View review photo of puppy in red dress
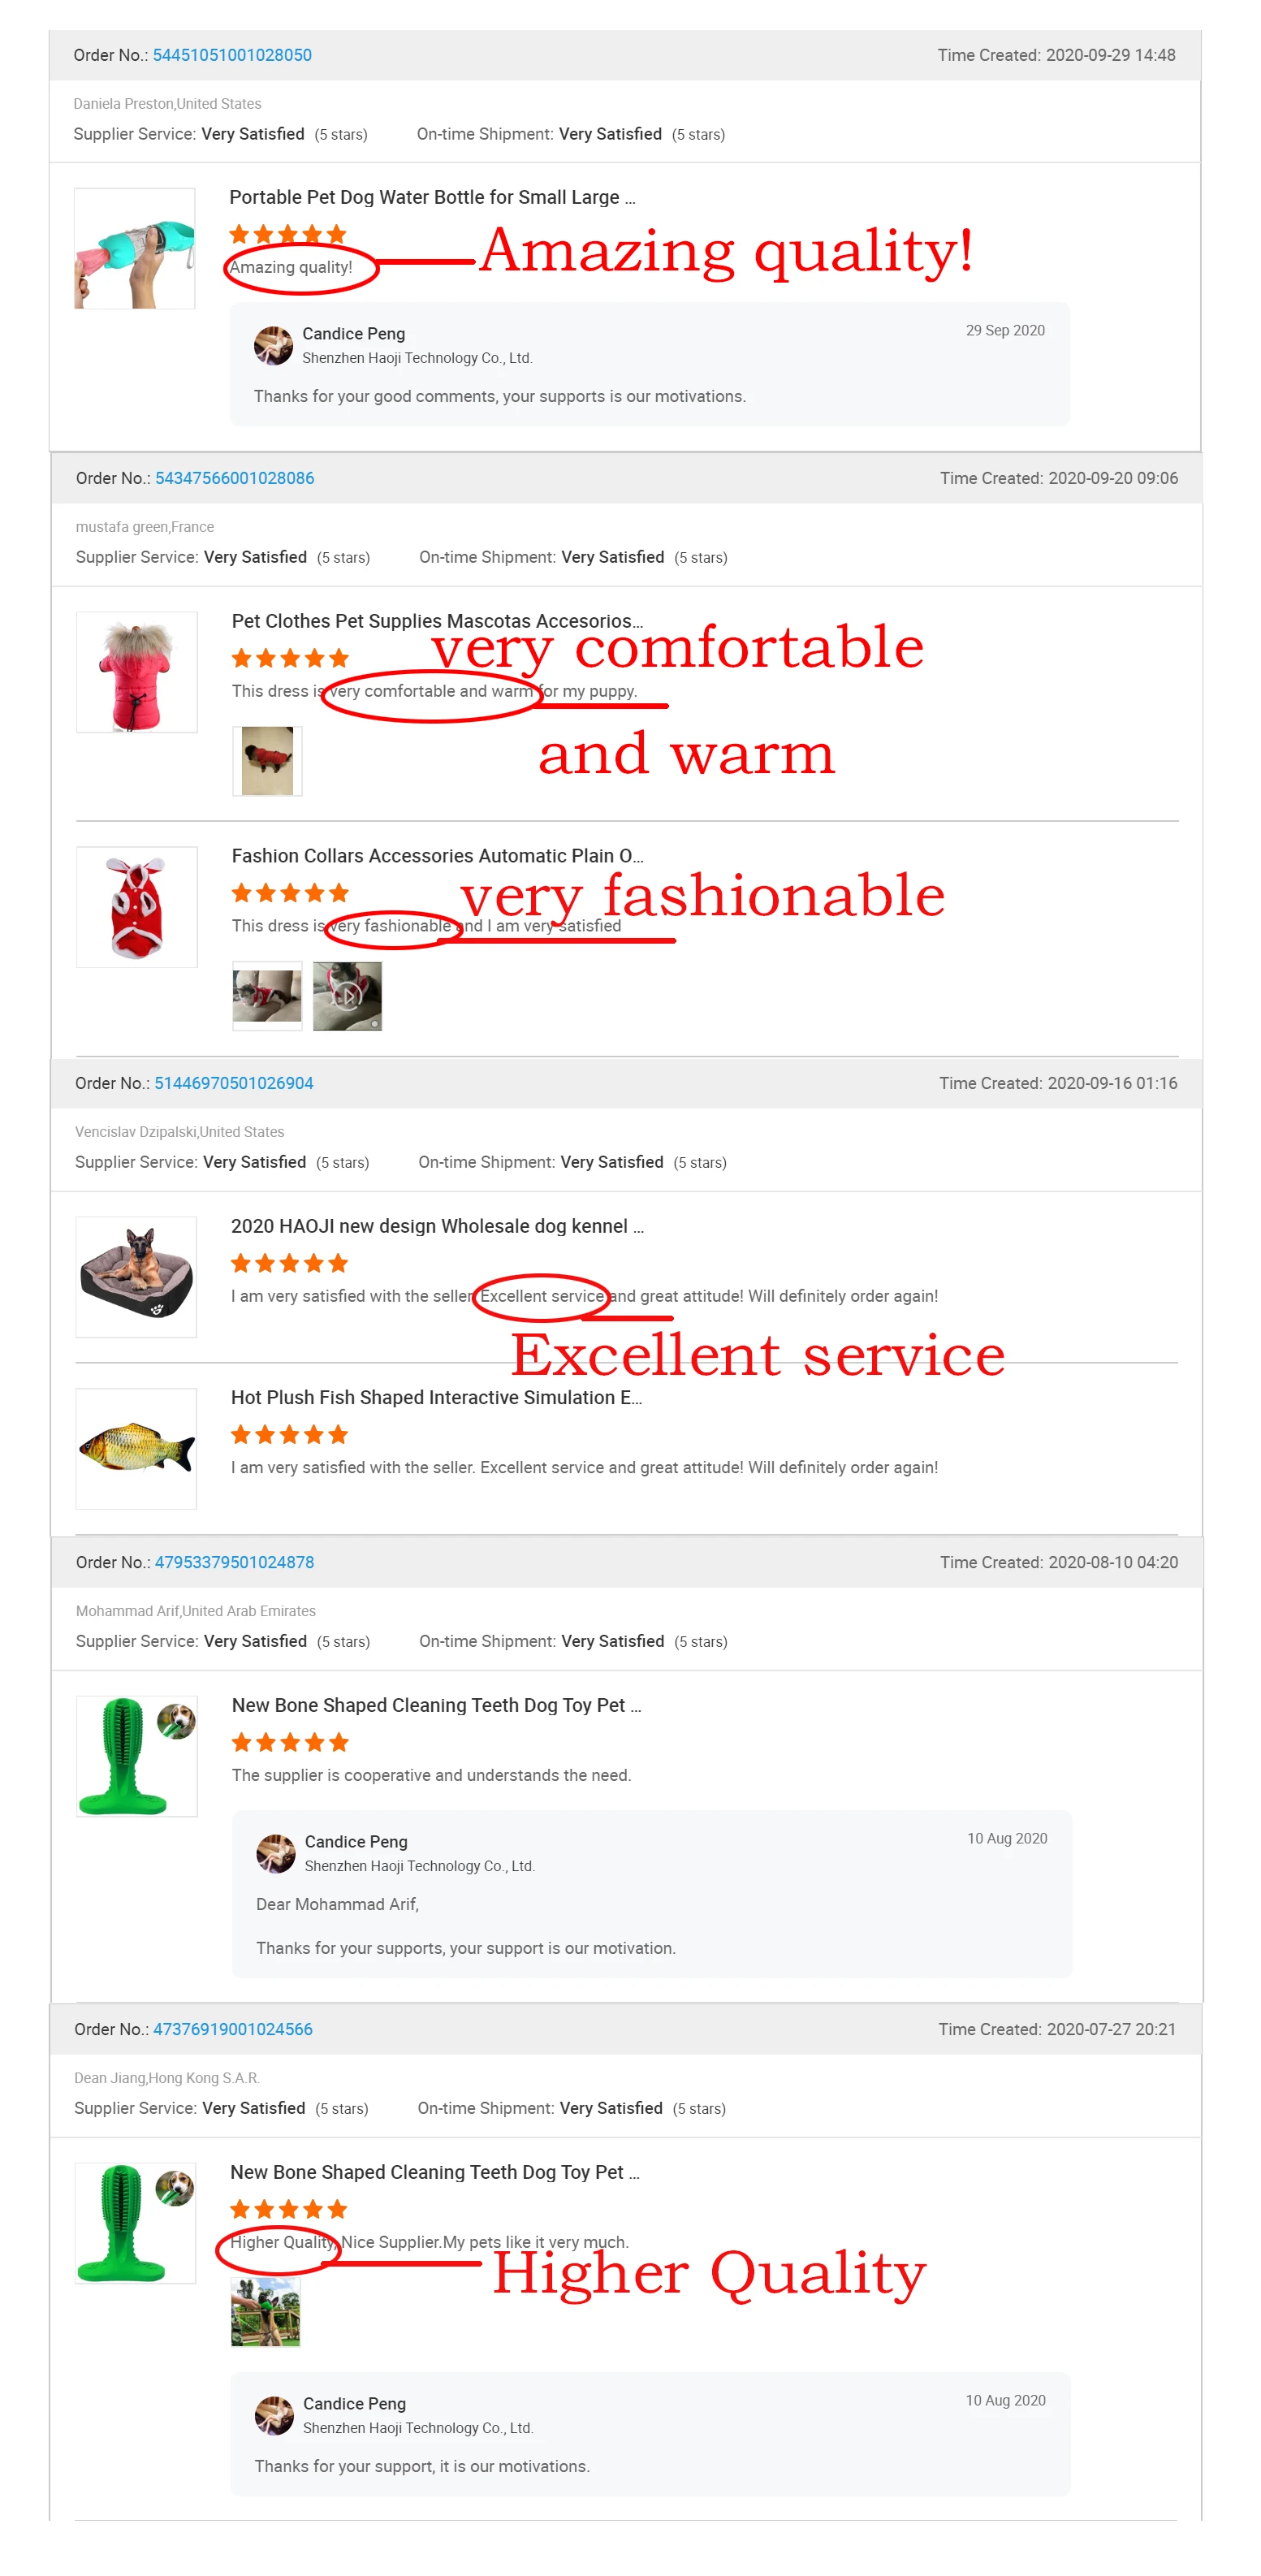The height and width of the screenshot is (2576, 1261). click(267, 761)
